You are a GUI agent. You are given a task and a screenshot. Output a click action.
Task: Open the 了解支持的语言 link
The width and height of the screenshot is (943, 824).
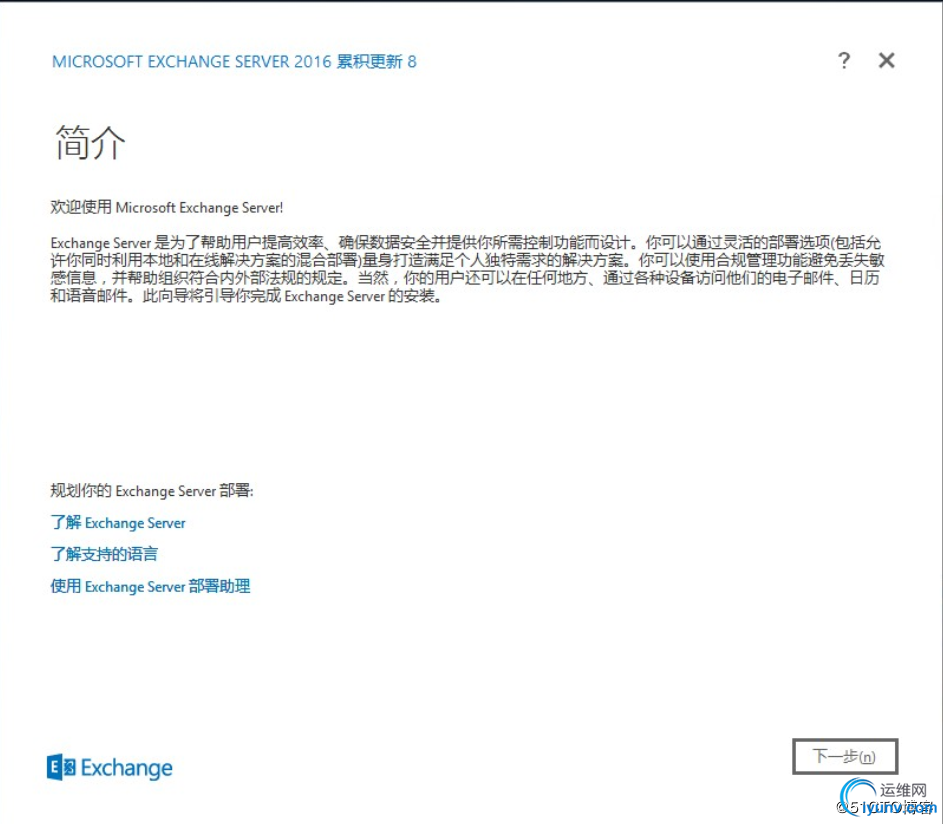[x=104, y=554]
